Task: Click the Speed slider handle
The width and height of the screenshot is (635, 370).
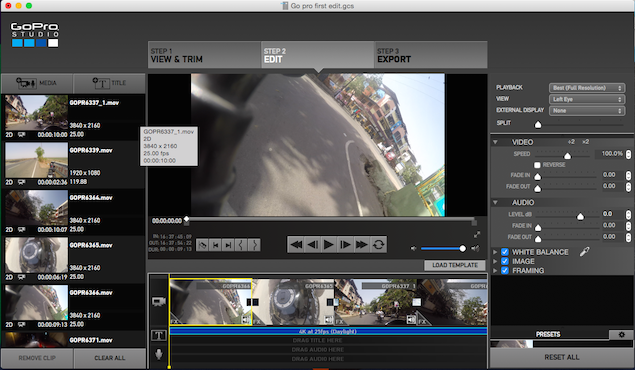Action: (567, 155)
